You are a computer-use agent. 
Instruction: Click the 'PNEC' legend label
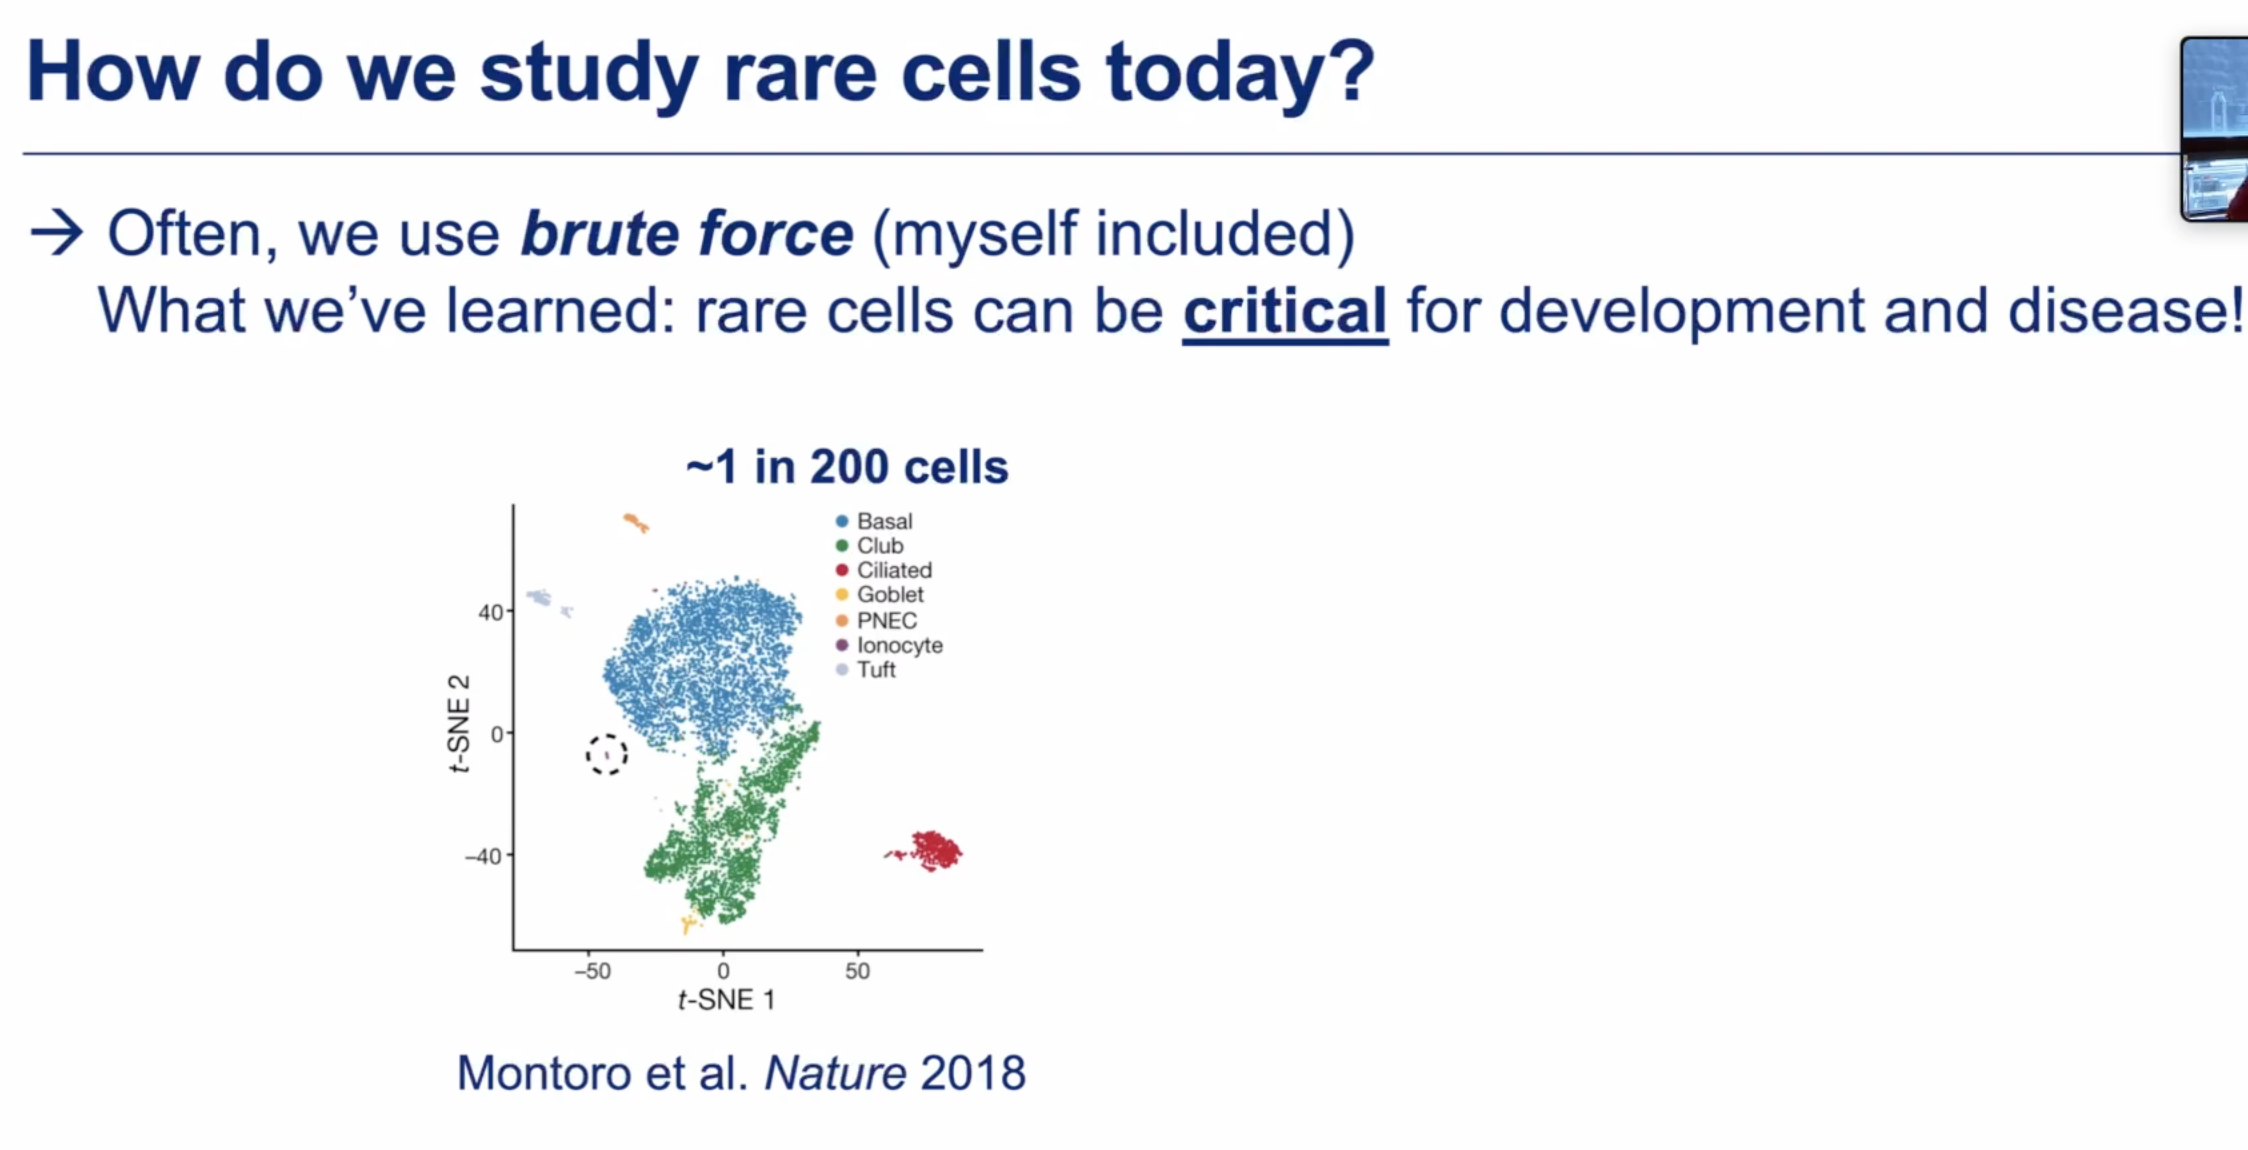[x=887, y=621]
